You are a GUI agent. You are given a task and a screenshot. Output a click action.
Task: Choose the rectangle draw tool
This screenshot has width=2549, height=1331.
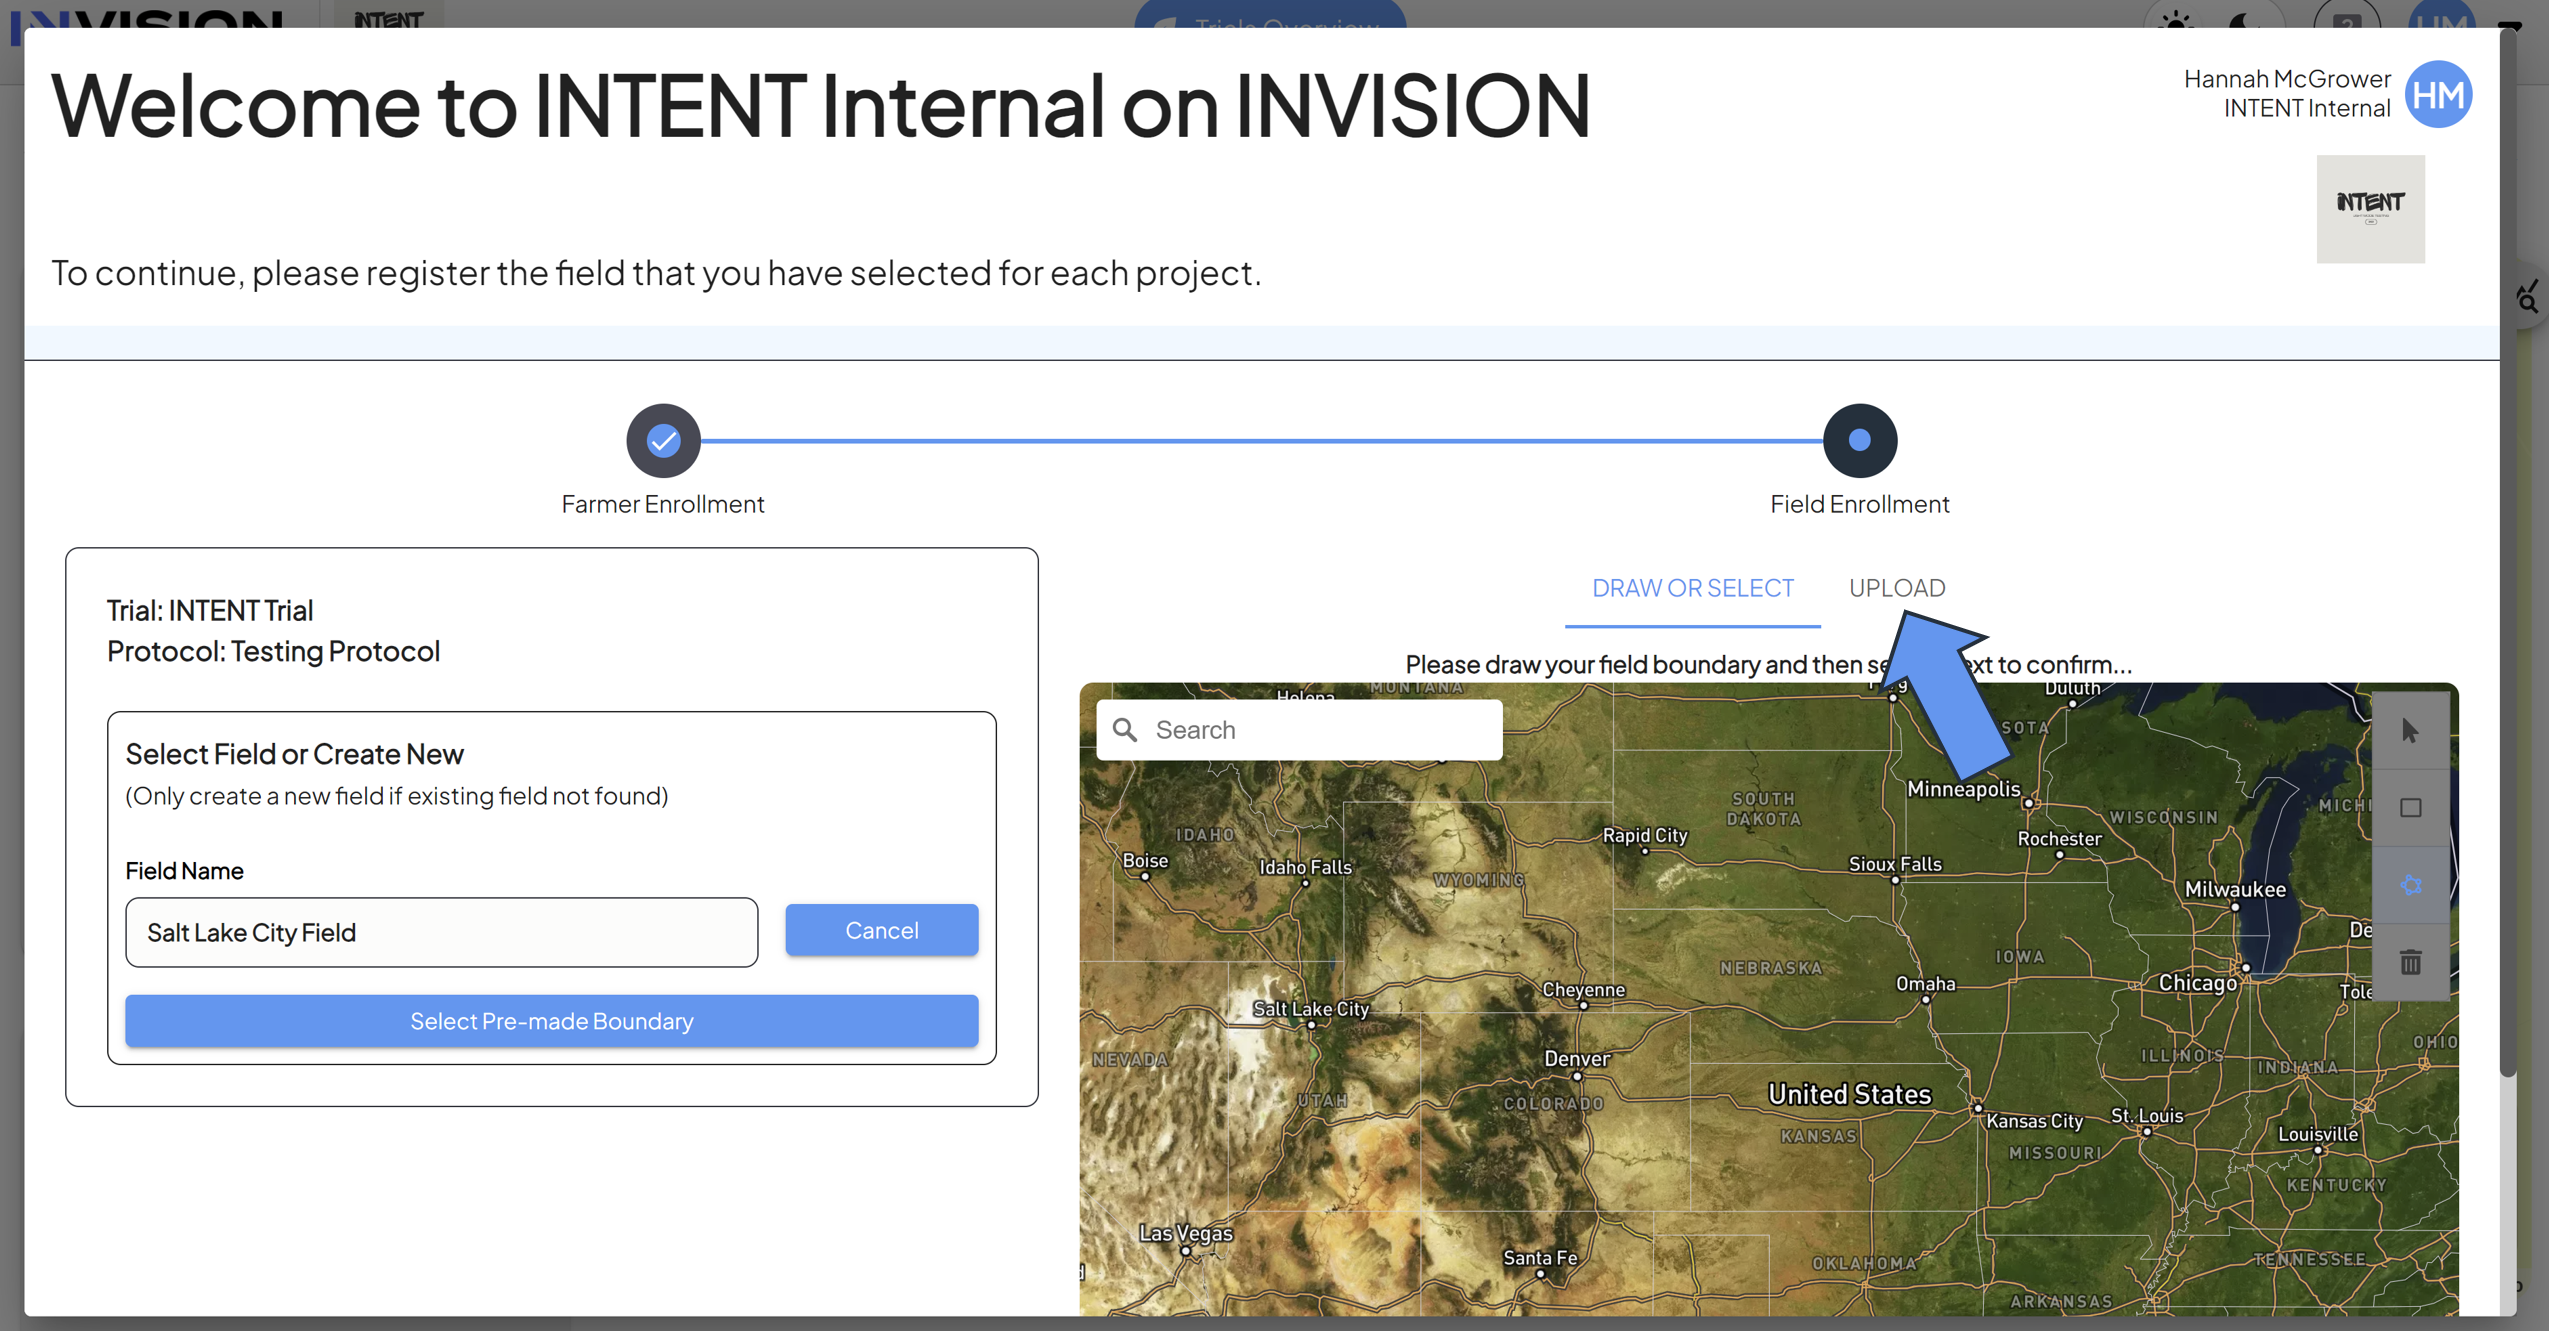[x=2410, y=807]
